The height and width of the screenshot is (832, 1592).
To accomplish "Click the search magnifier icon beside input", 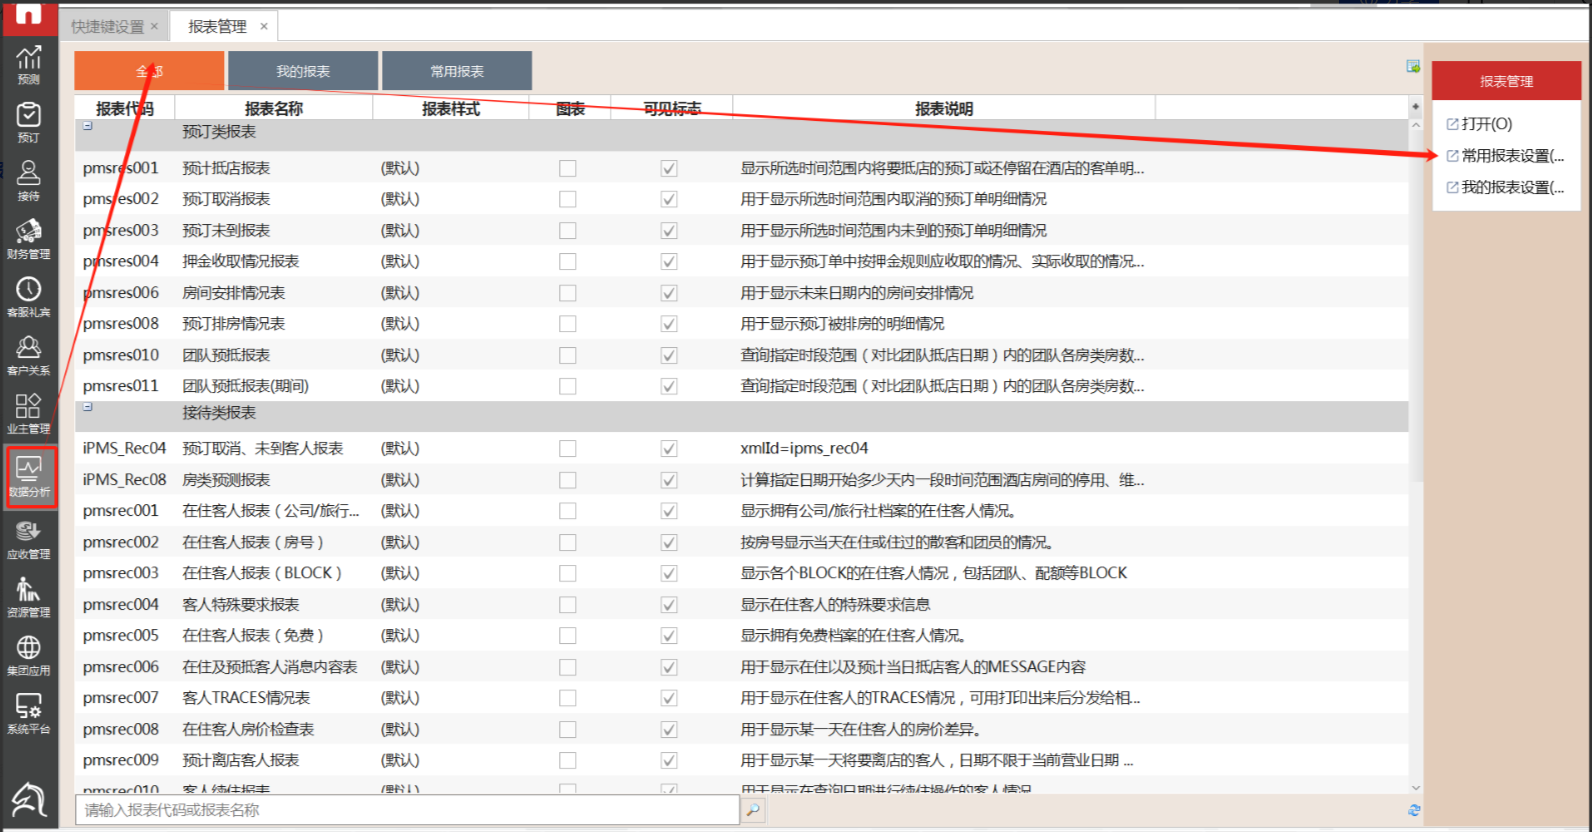I will pyautogui.click(x=753, y=810).
